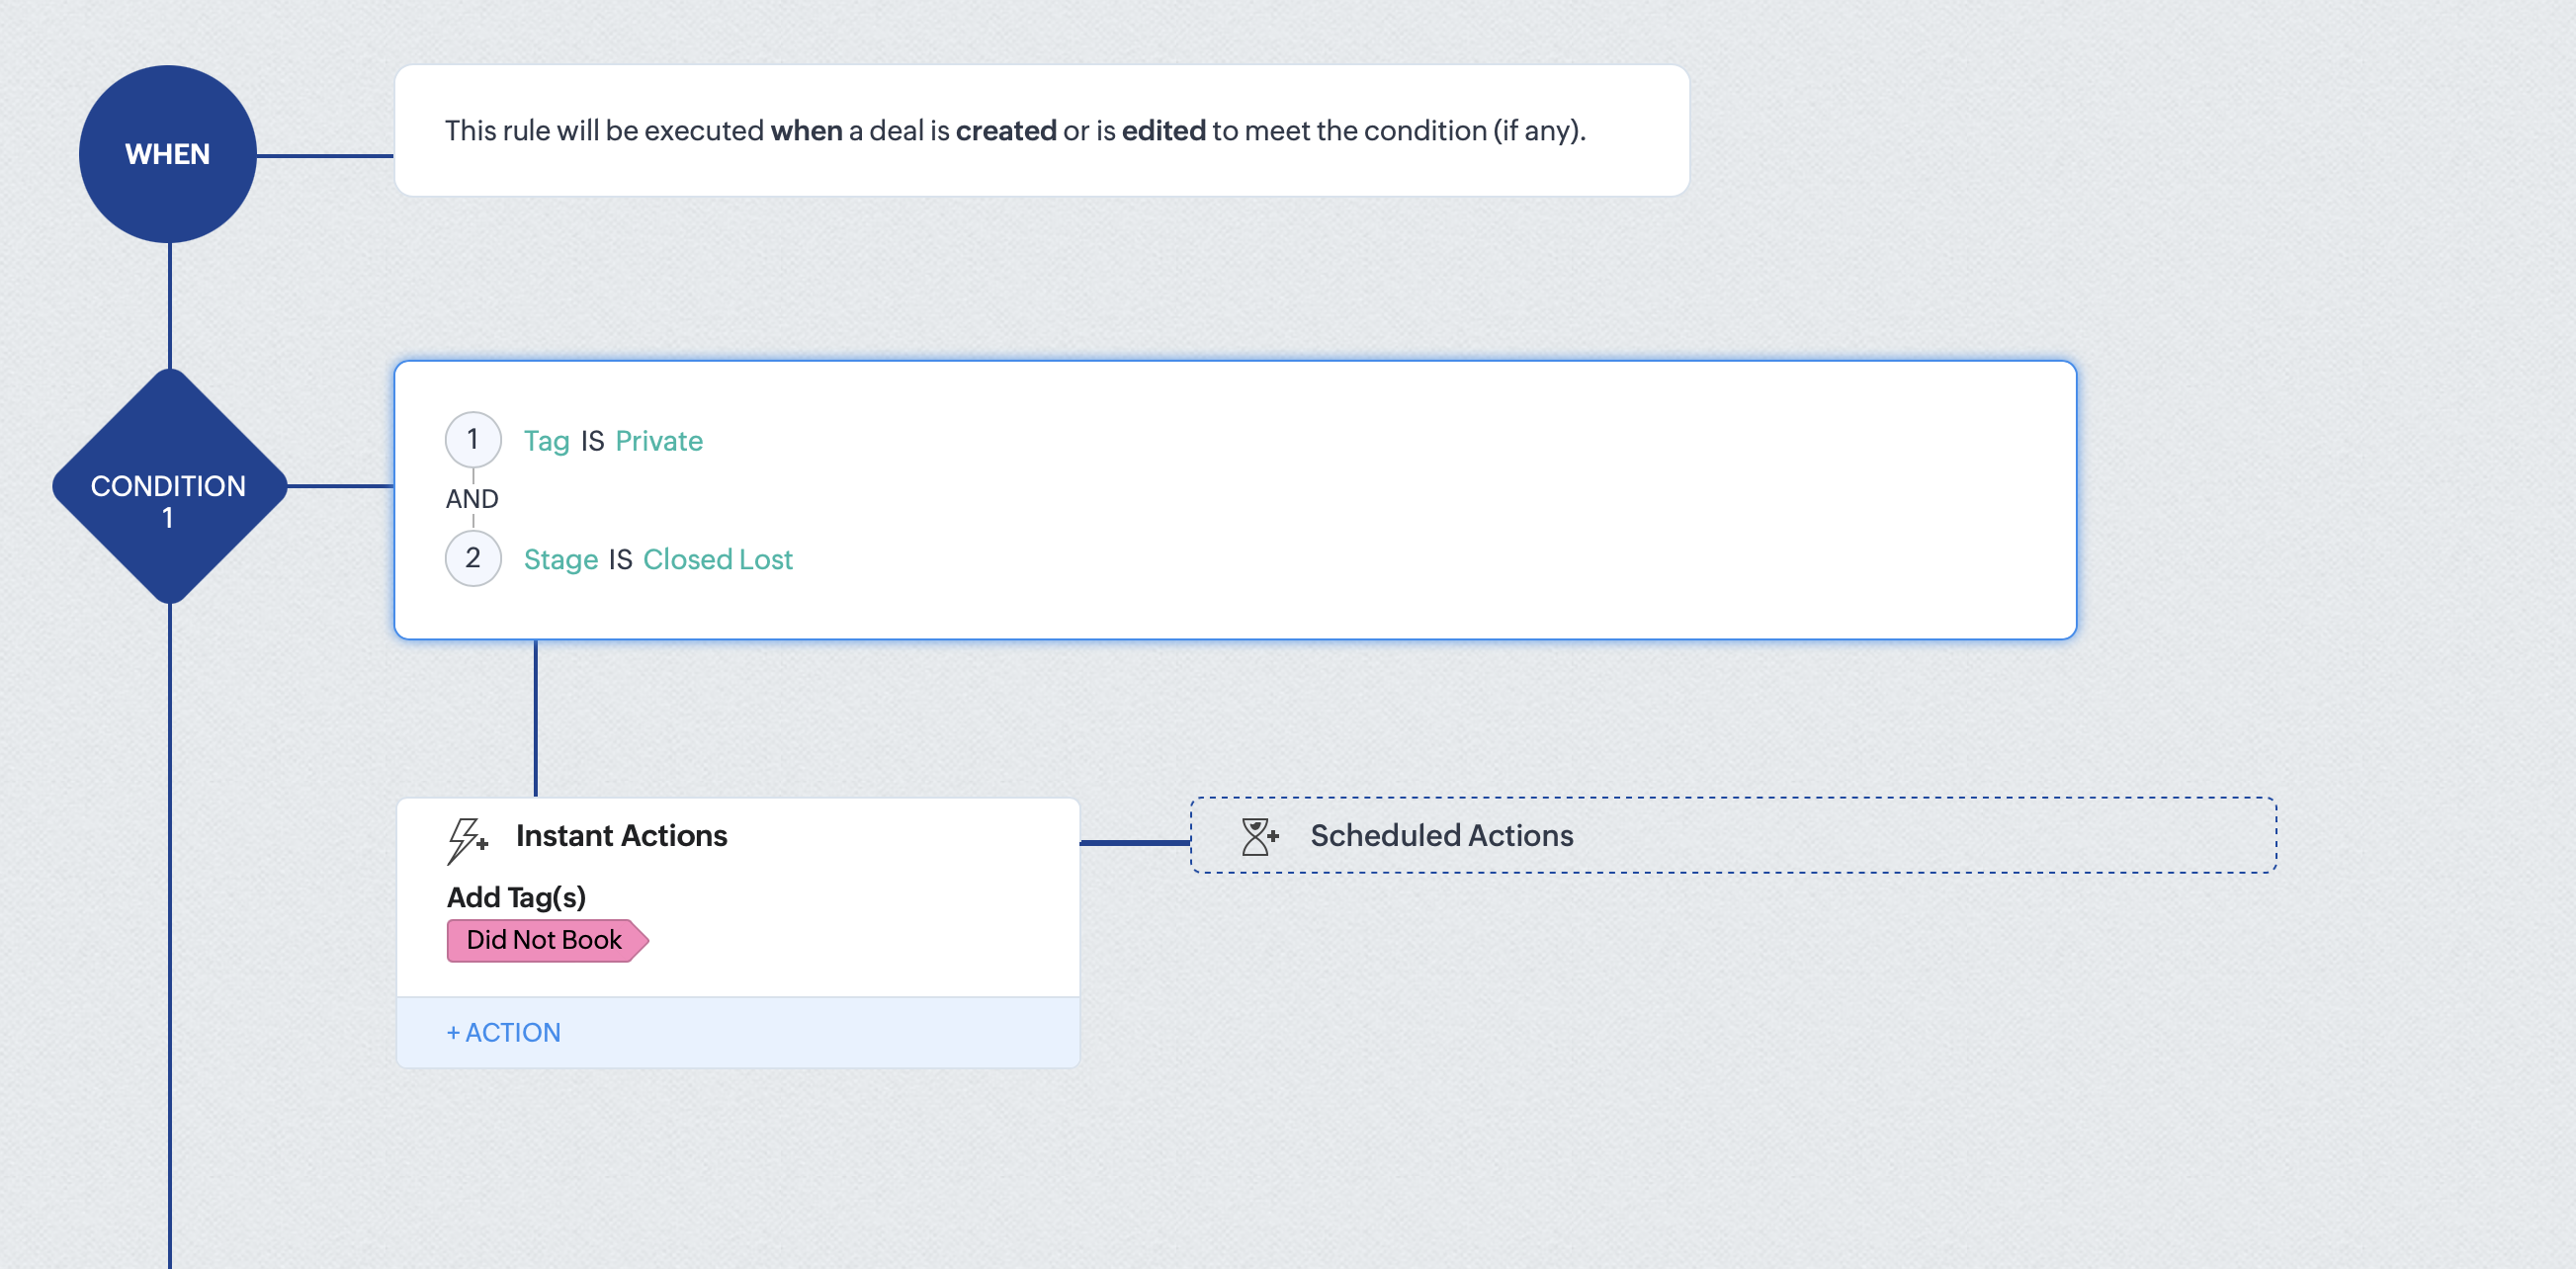Click the Tag field name
Screen dimensions: 2576x1269
tap(546, 441)
